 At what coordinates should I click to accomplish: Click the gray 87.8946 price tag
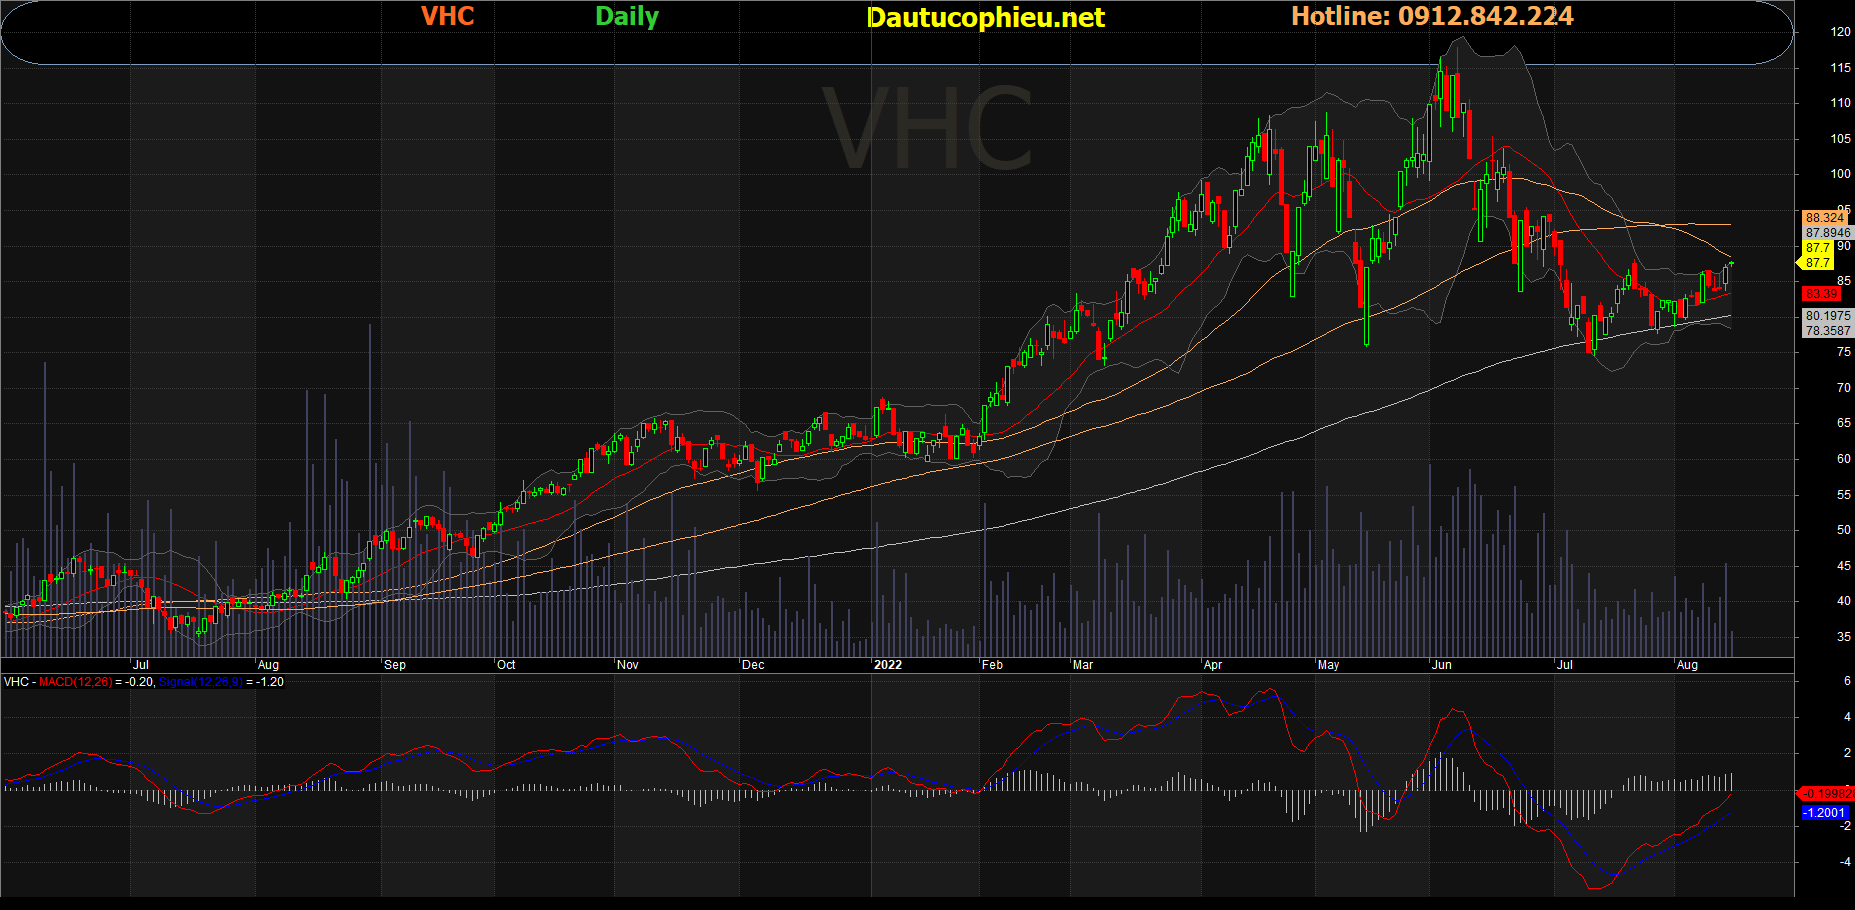pos(1827,233)
